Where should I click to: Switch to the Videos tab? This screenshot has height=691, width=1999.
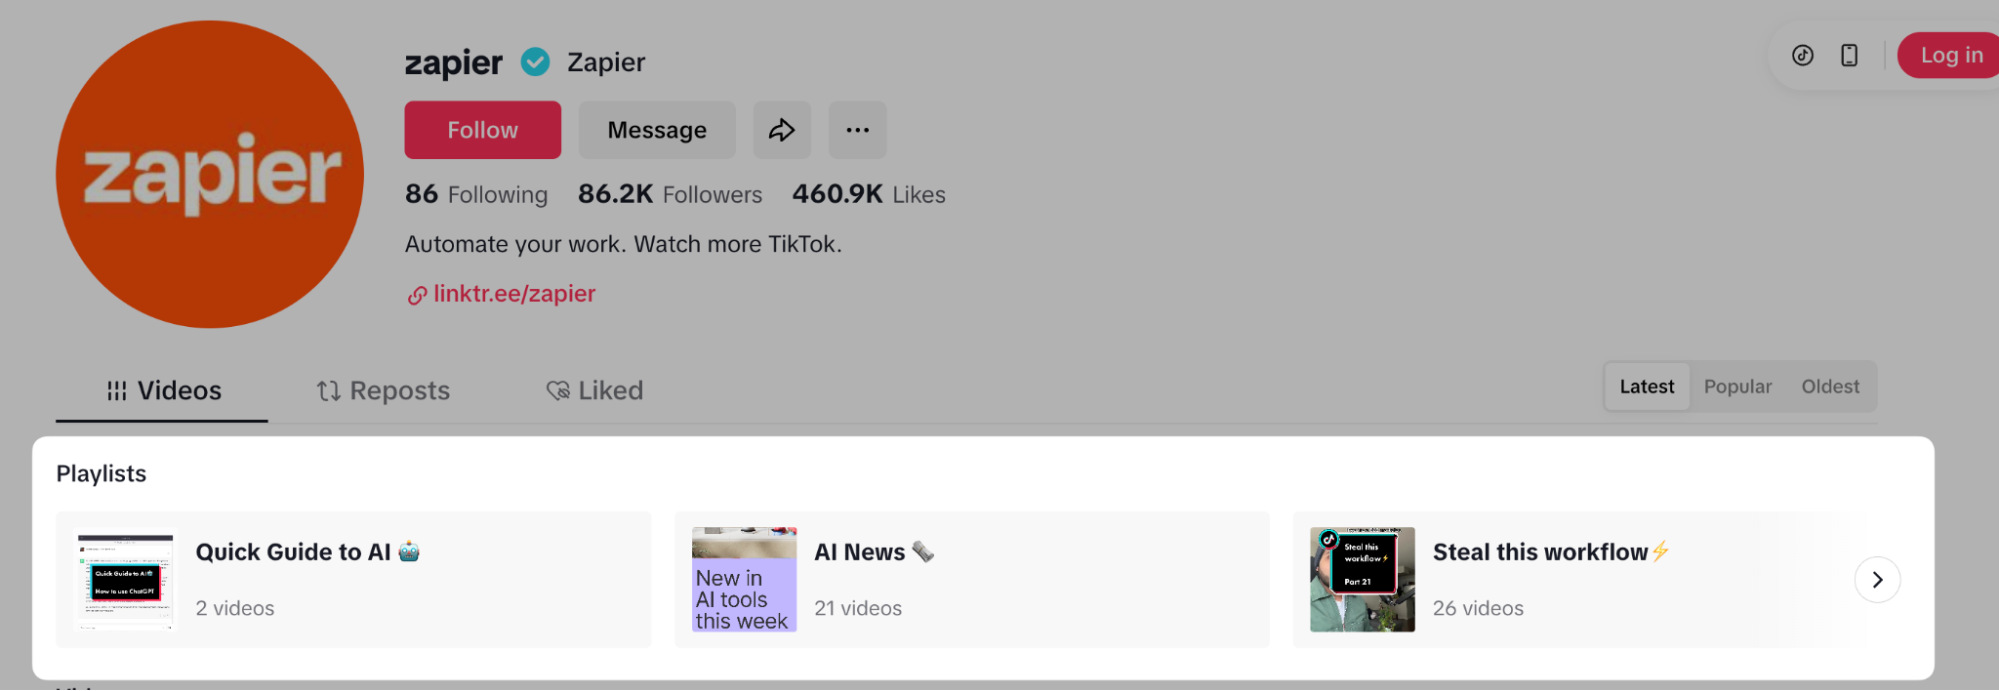coord(163,391)
